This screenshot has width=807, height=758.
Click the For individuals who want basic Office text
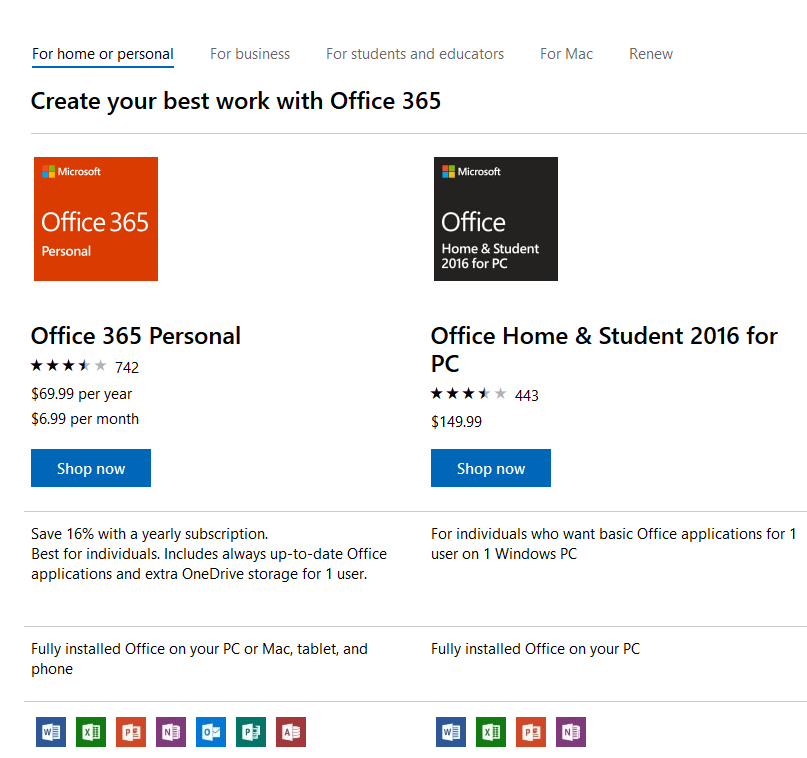[613, 544]
